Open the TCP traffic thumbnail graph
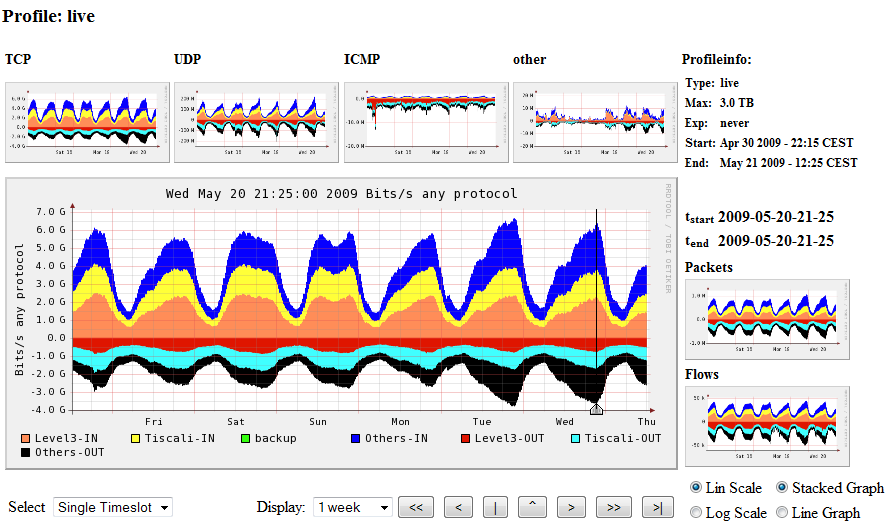Screen dimensions: 892x528 [x=88, y=122]
